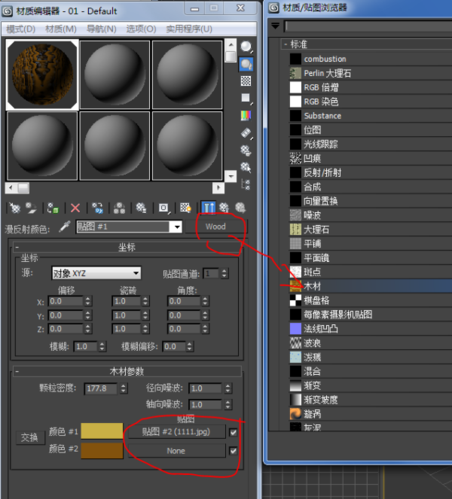This screenshot has width=452, height=499.
Task: Click the 贴图通道 spinner arrows
Action: [224, 274]
